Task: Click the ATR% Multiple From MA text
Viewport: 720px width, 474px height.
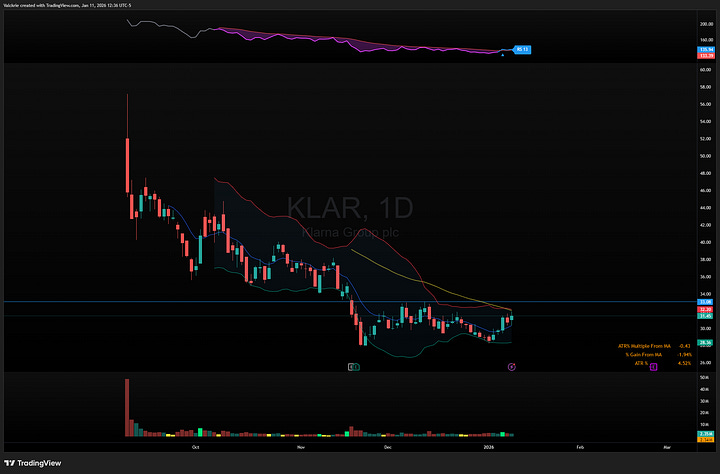Action: pos(644,346)
